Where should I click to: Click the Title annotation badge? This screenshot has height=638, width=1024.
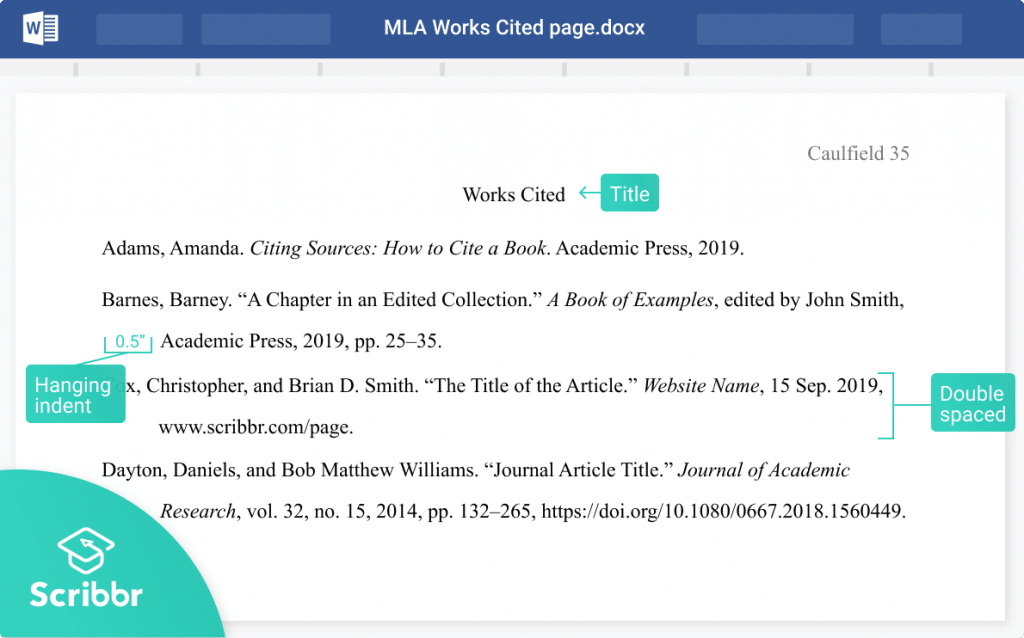[630, 192]
